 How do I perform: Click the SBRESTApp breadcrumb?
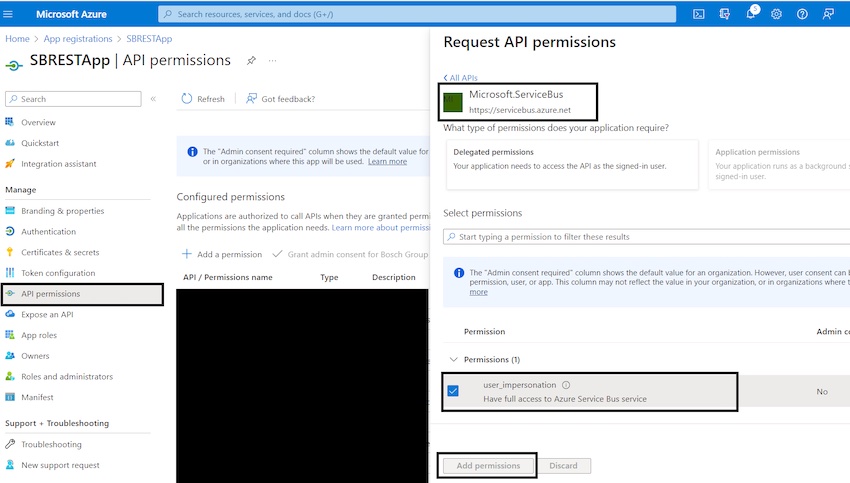click(149, 38)
